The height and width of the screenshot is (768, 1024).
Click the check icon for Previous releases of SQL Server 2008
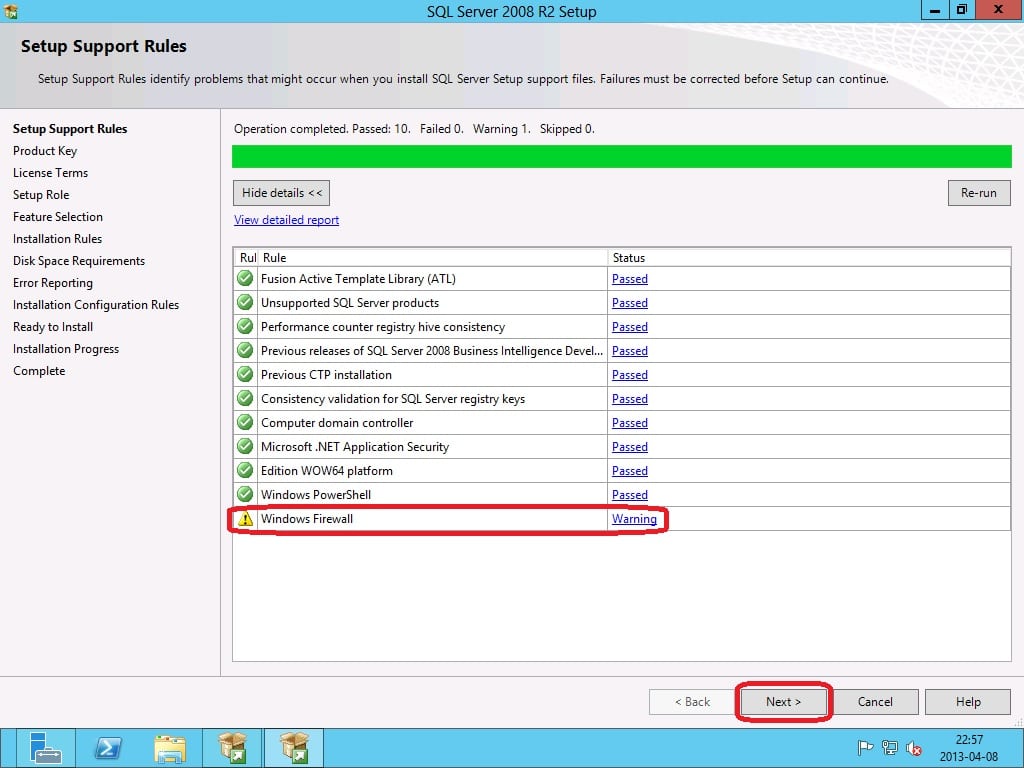pos(245,351)
